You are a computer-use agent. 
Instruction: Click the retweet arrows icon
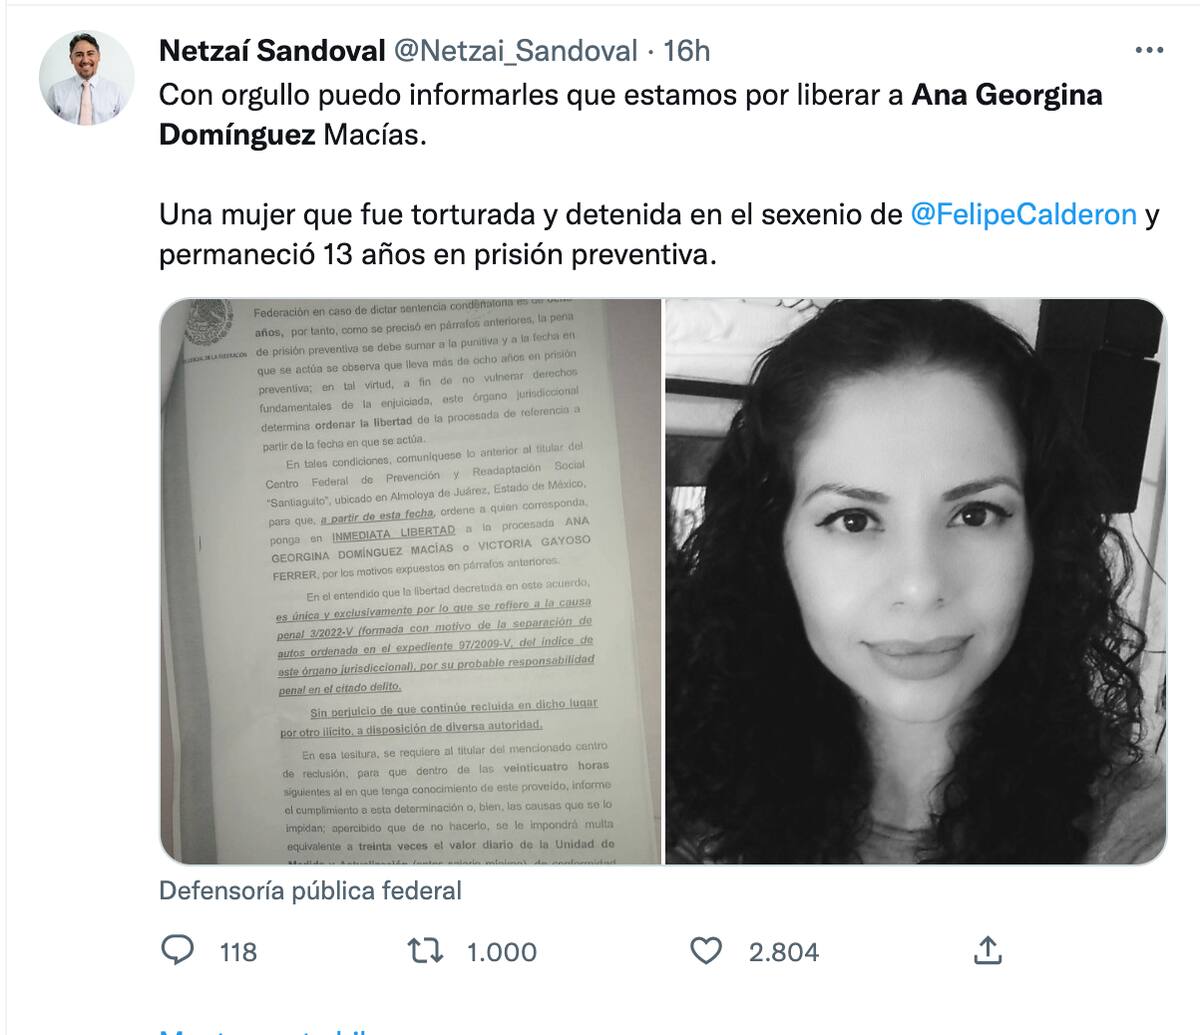click(x=426, y=950)
